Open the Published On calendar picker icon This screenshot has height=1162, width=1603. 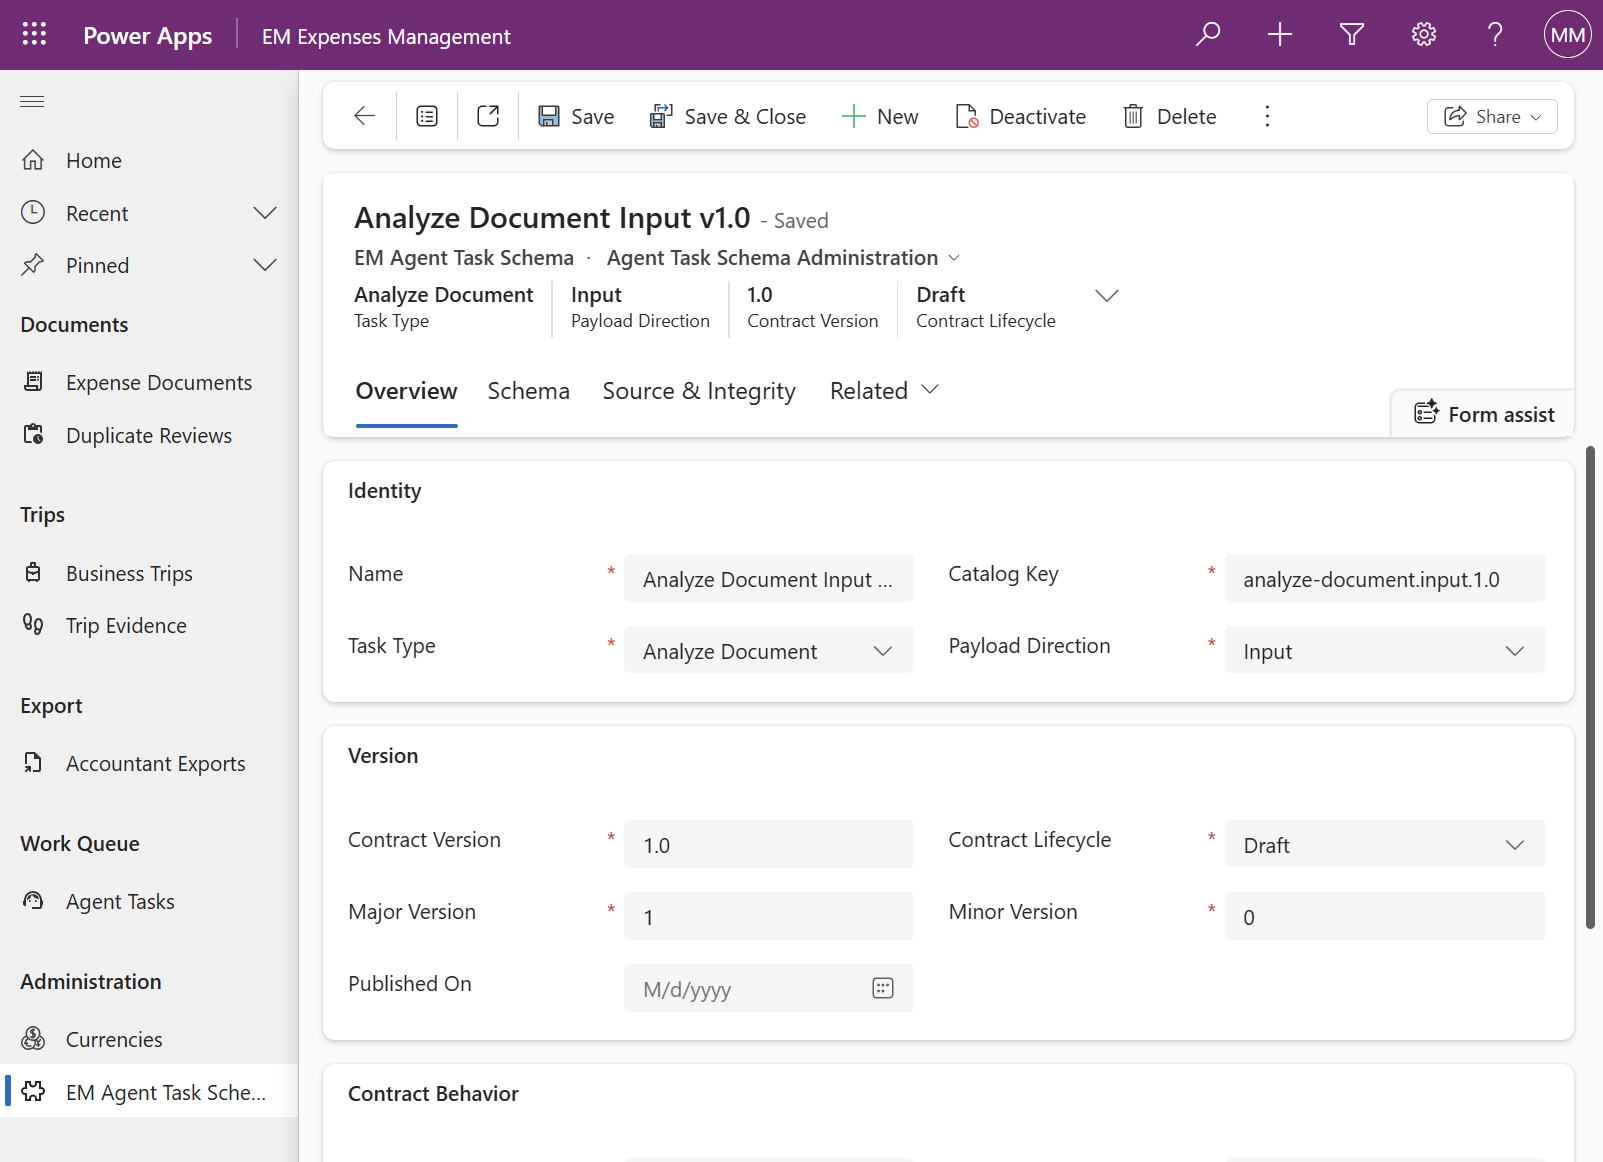click(882, 989)
